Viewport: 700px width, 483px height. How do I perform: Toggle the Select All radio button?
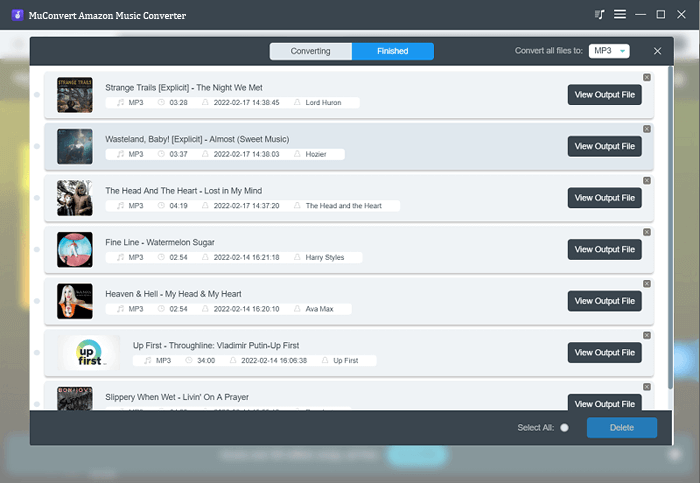pyautogui.click(x=564, y=428)
